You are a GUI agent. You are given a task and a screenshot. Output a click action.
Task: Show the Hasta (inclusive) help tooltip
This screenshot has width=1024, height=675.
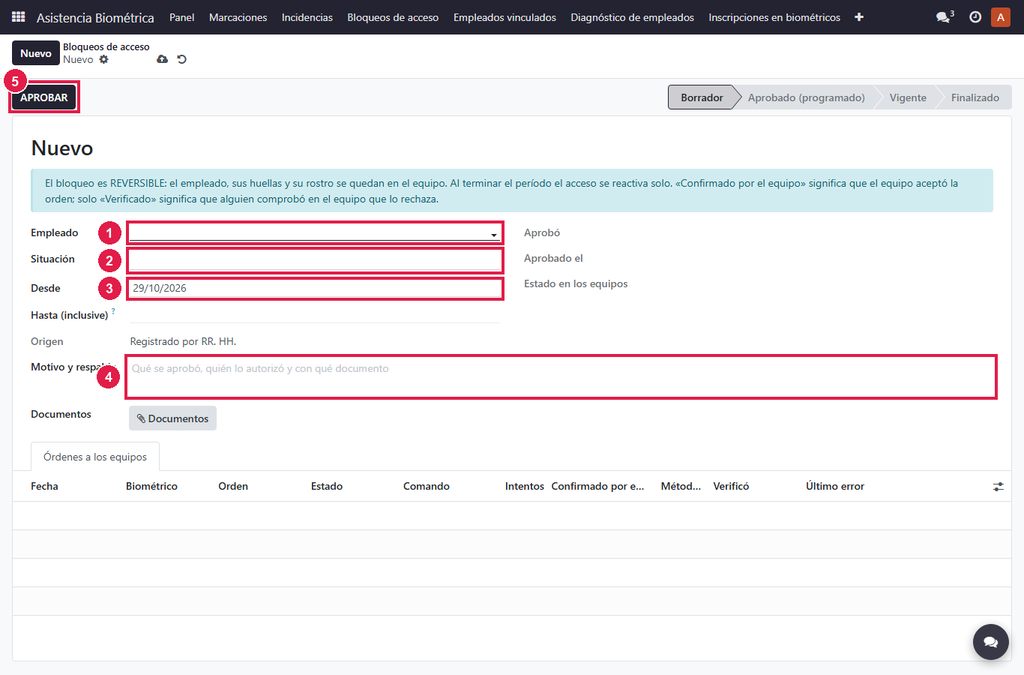[x=113, y=312]
